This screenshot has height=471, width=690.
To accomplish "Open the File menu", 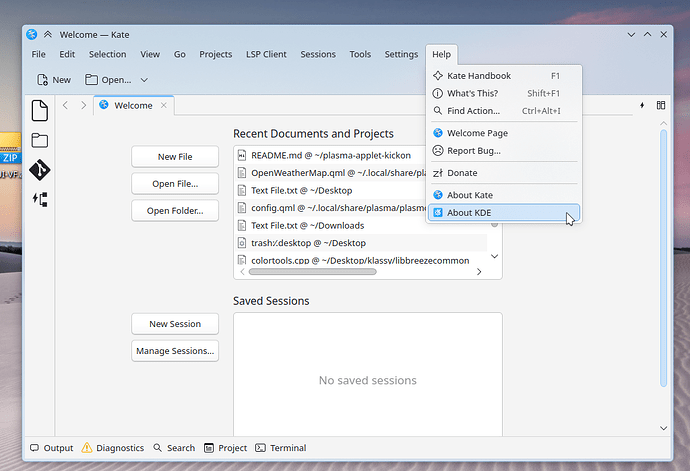I will 38,54.
